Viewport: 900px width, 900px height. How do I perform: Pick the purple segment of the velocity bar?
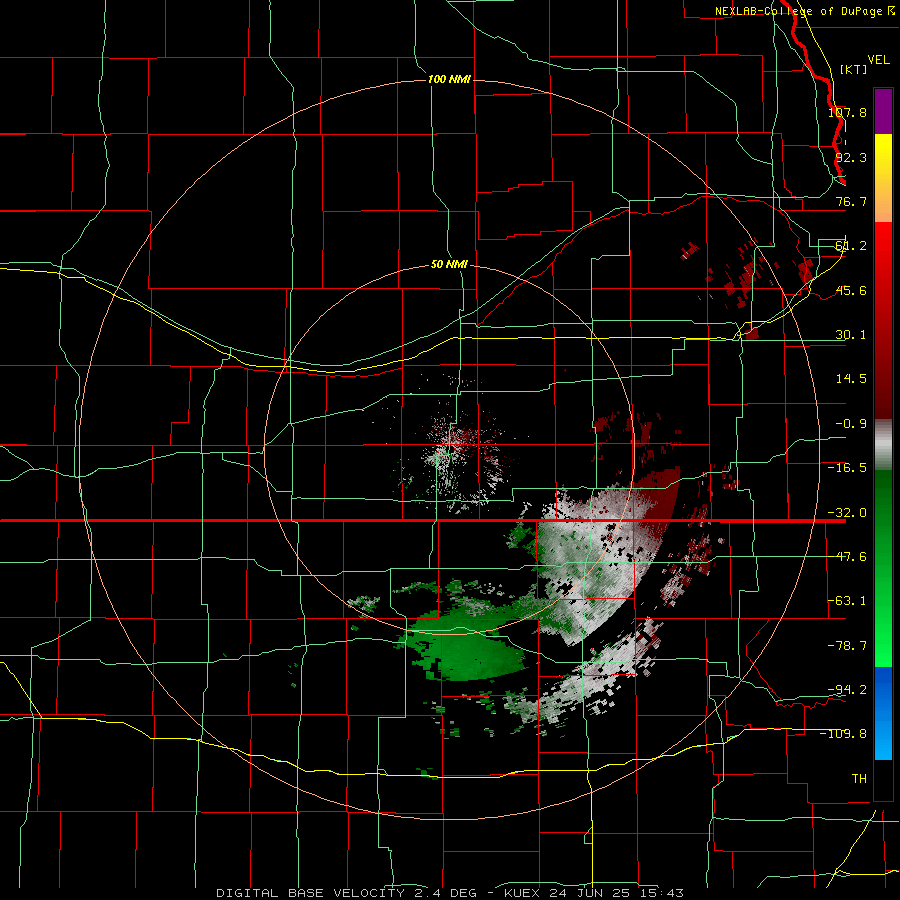883,111
